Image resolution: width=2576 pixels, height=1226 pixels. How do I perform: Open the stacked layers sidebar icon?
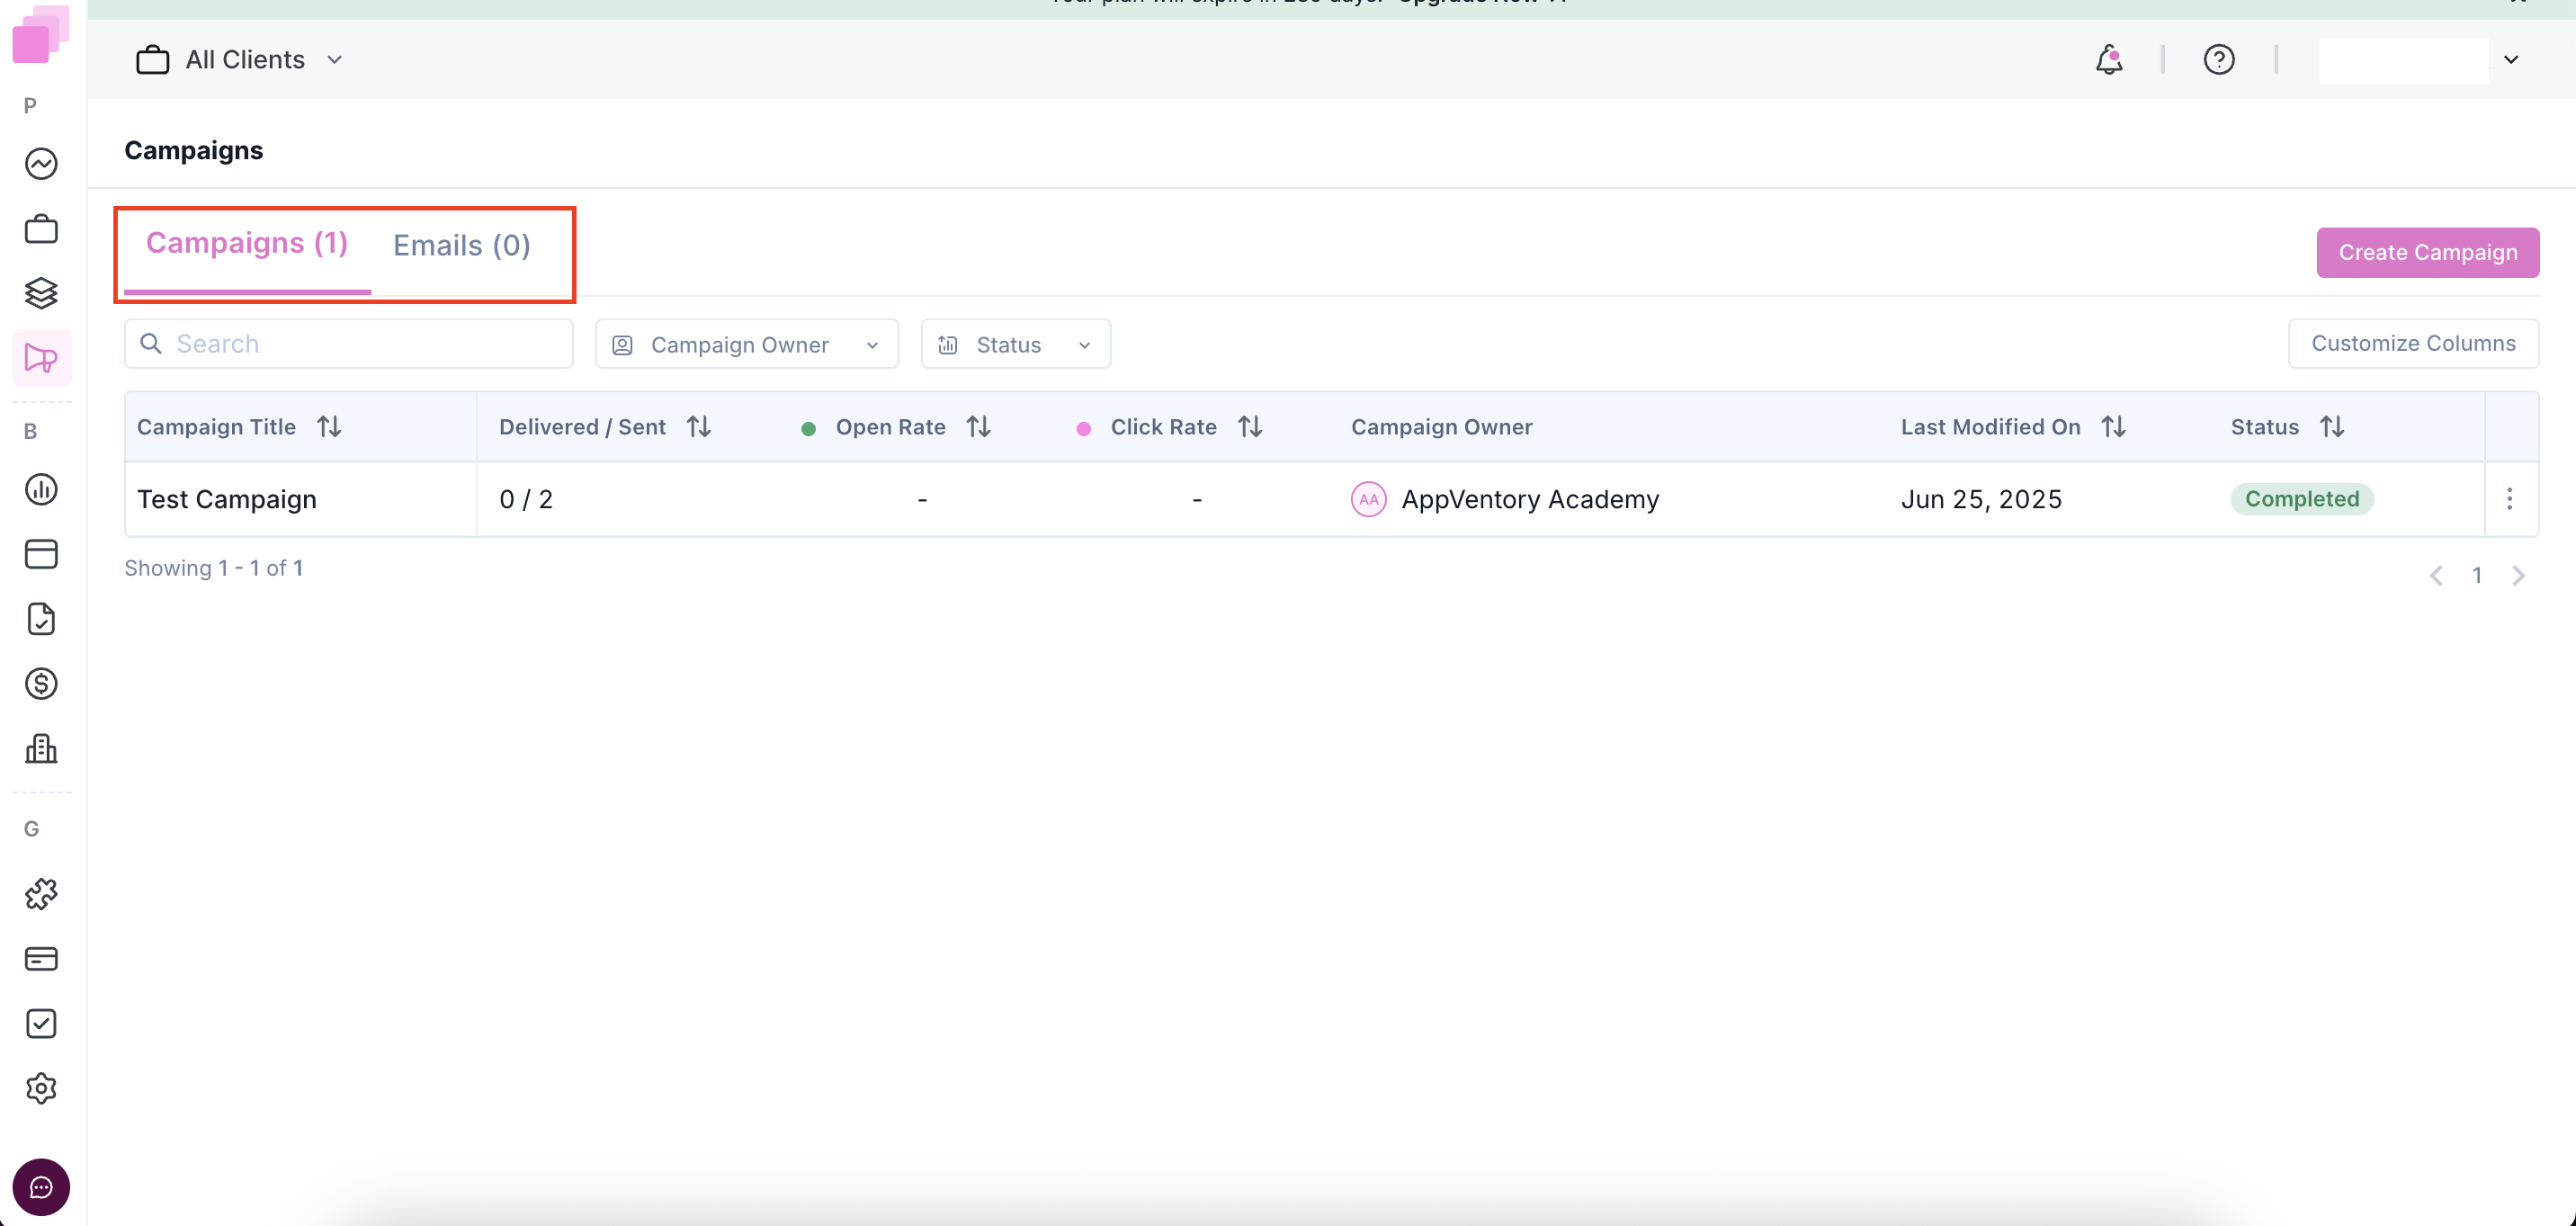click(x=41, y=293)
